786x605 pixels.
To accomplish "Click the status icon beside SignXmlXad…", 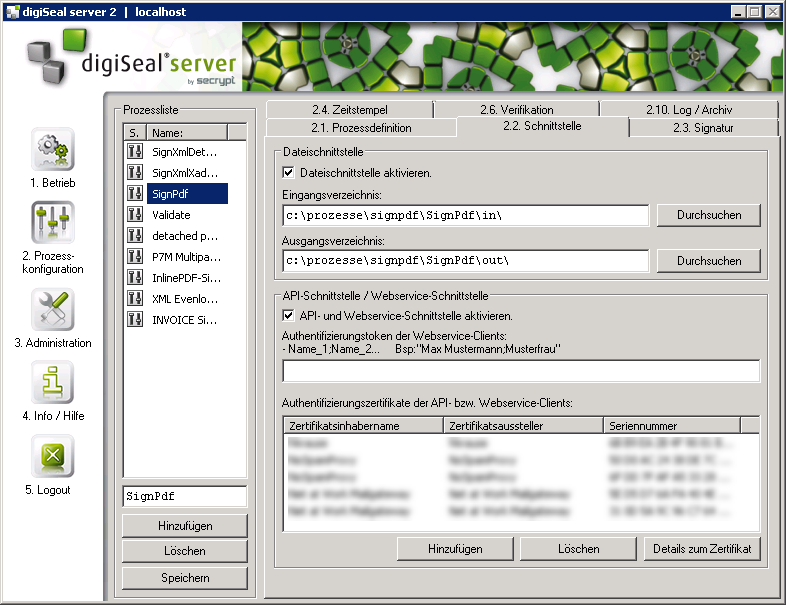I will 135,172.
